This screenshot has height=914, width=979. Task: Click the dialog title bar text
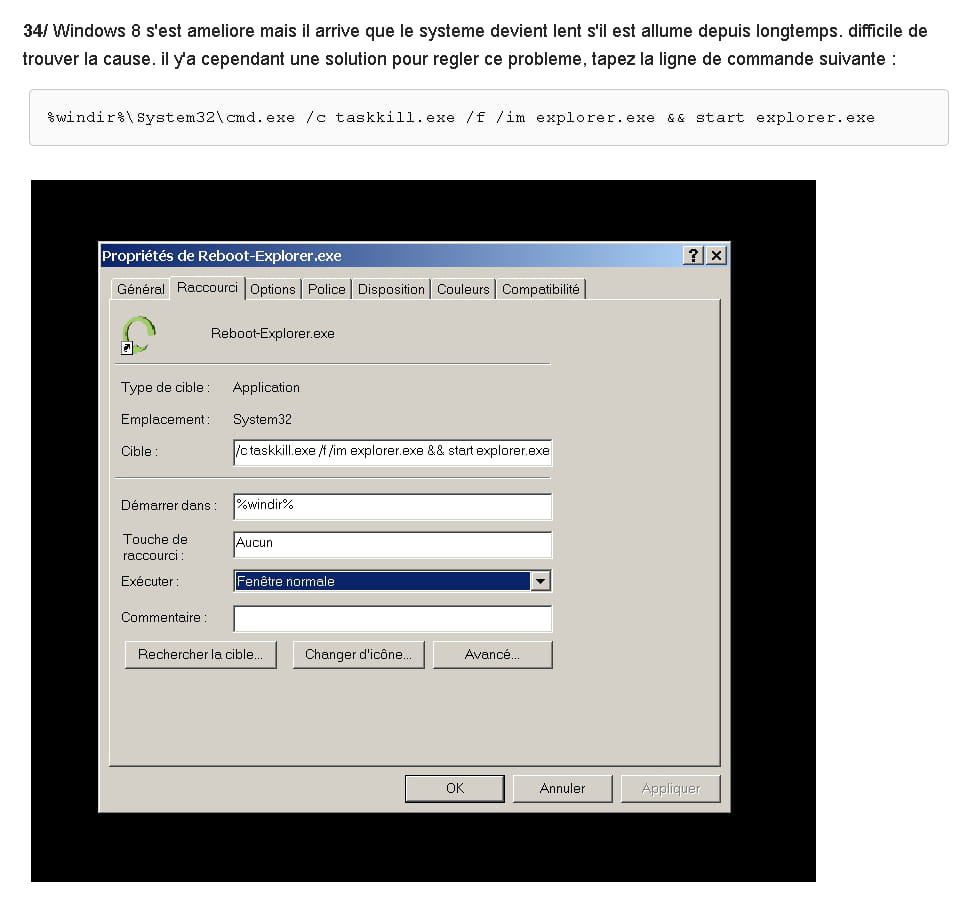(222, 256)
